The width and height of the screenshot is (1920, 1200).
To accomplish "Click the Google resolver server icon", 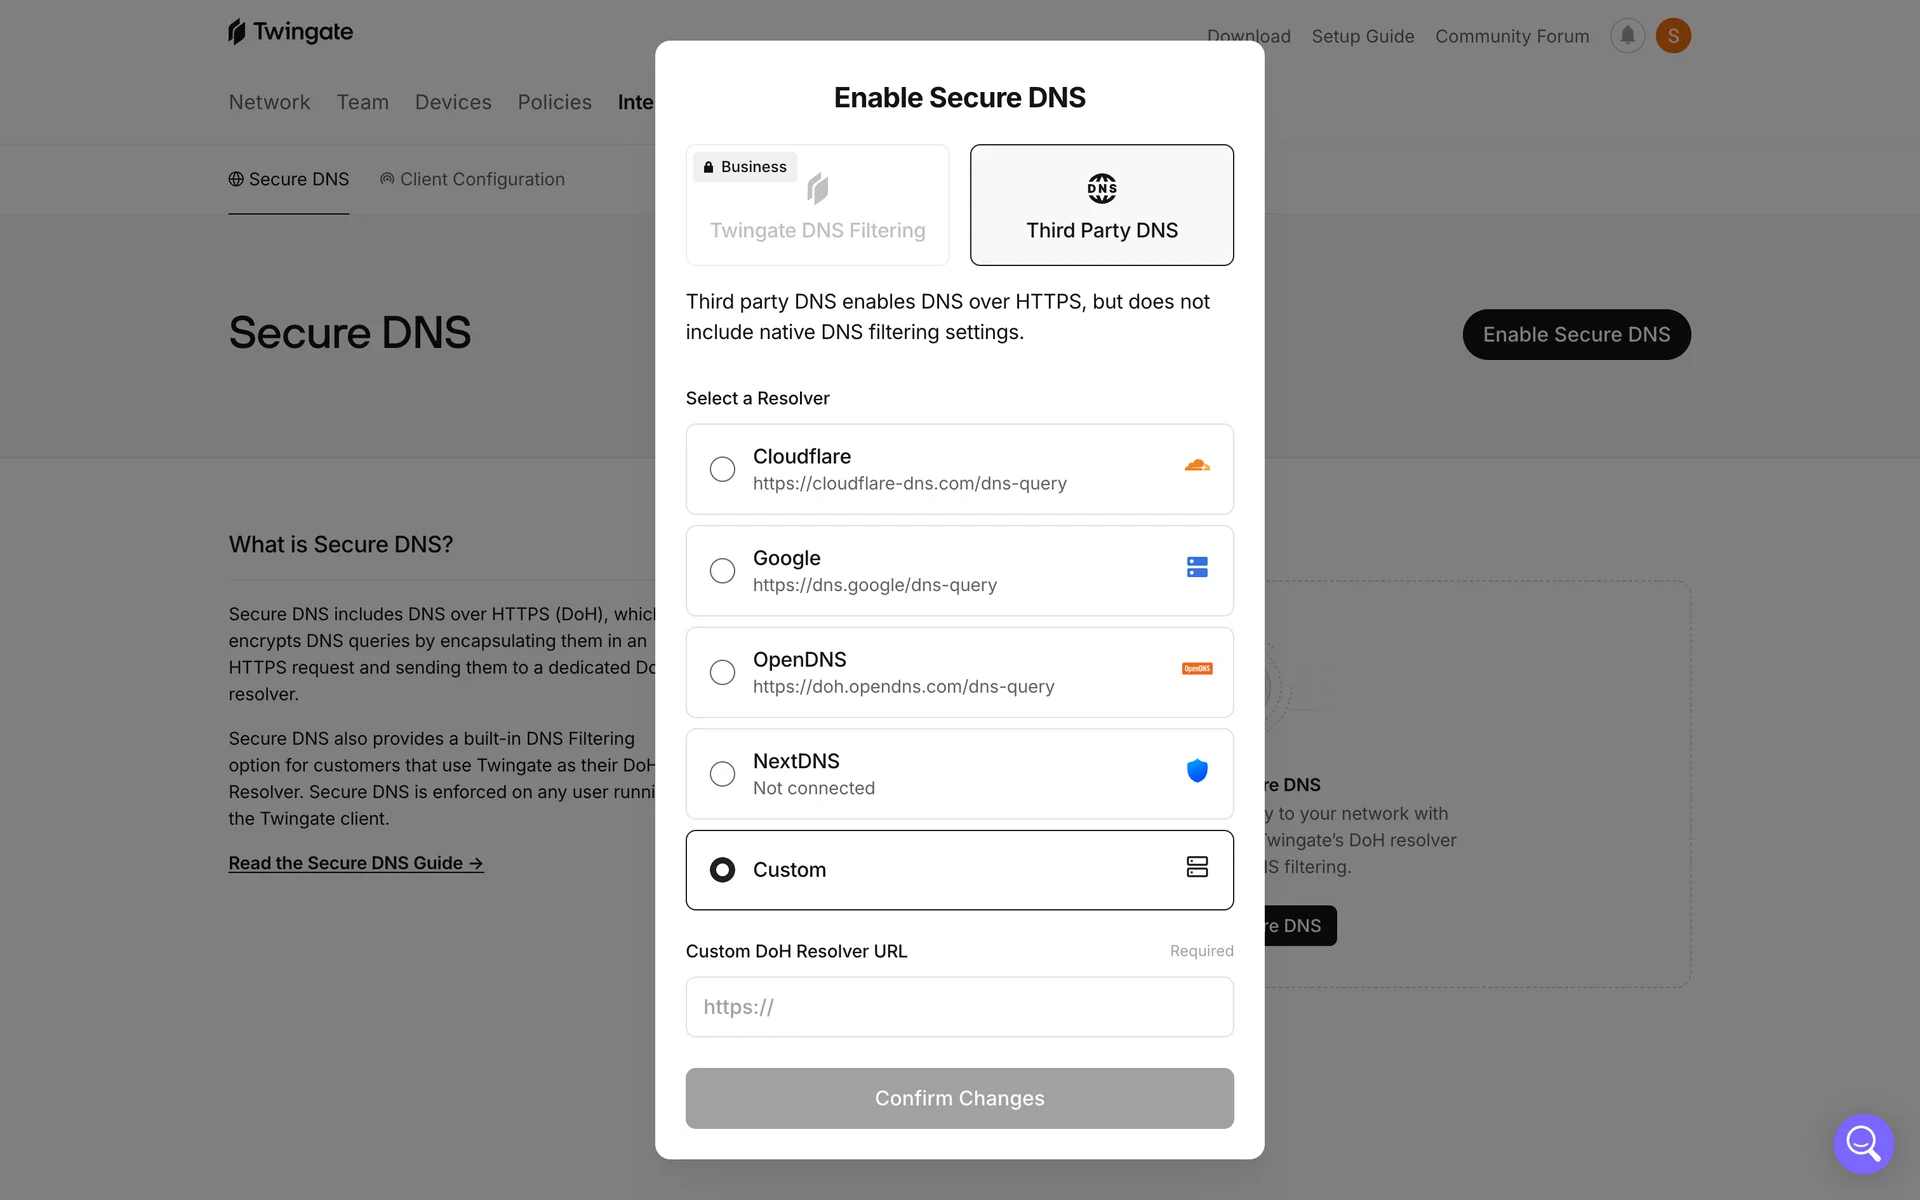I will 1197,567.
